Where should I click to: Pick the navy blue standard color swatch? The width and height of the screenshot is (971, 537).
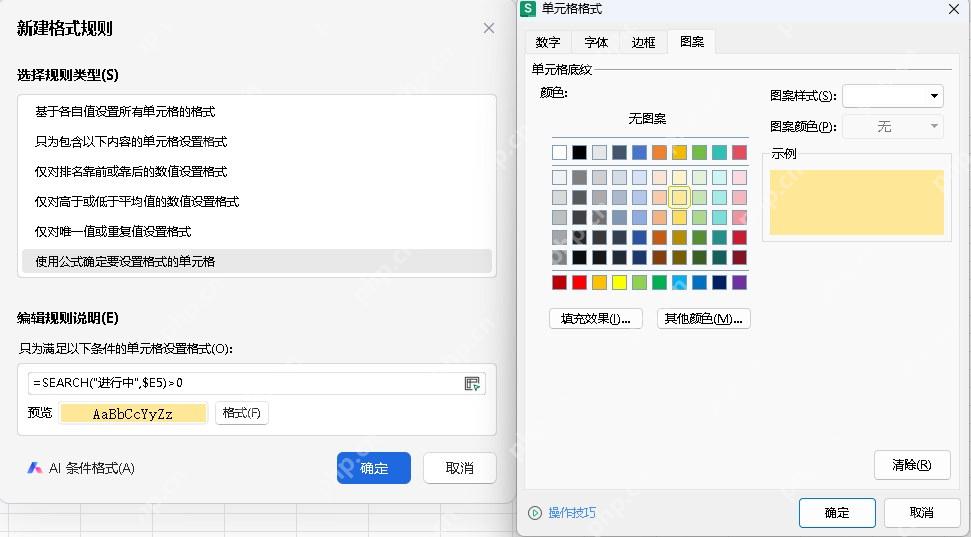pos(720,282)
